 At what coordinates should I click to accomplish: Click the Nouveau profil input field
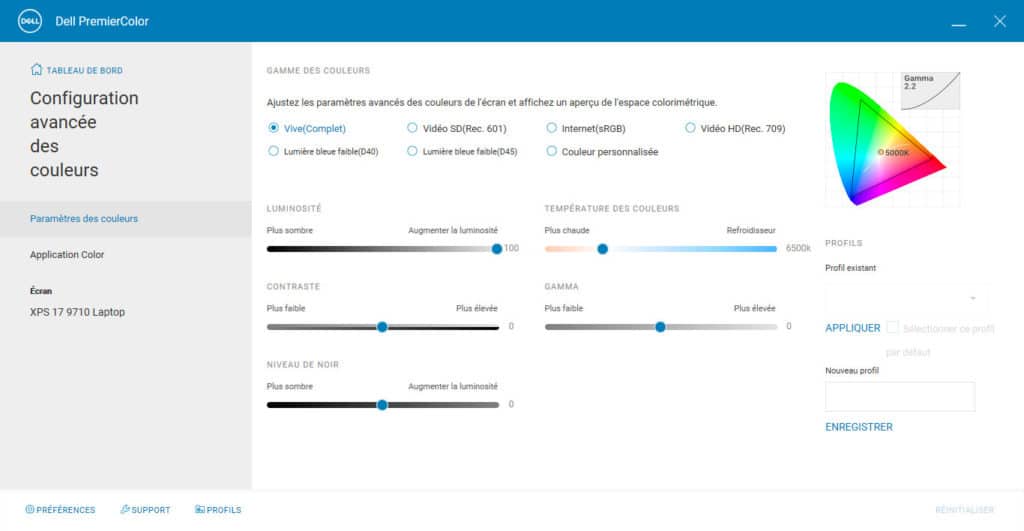900,396
